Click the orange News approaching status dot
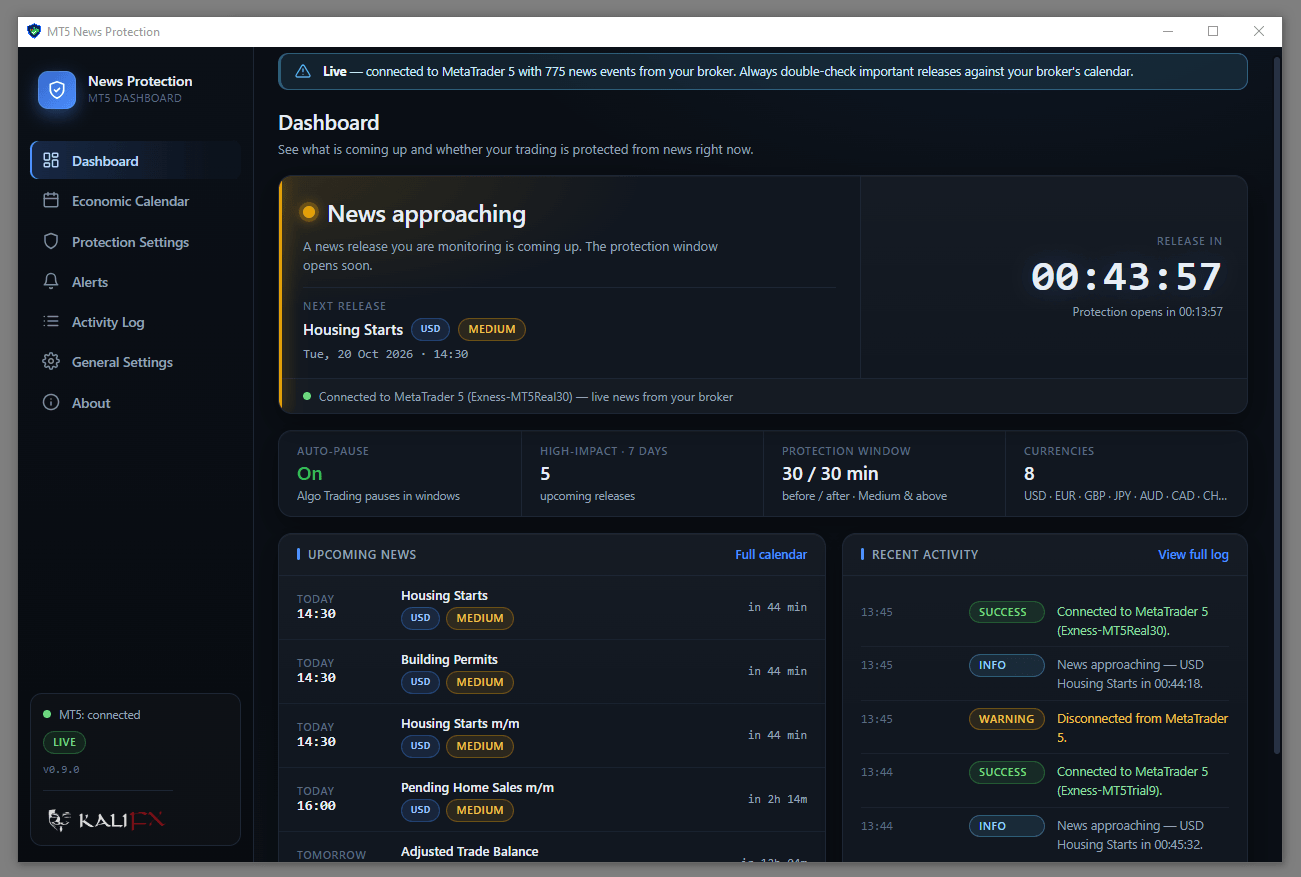This screenshot has height=877, width=1301. coord(309,212)
